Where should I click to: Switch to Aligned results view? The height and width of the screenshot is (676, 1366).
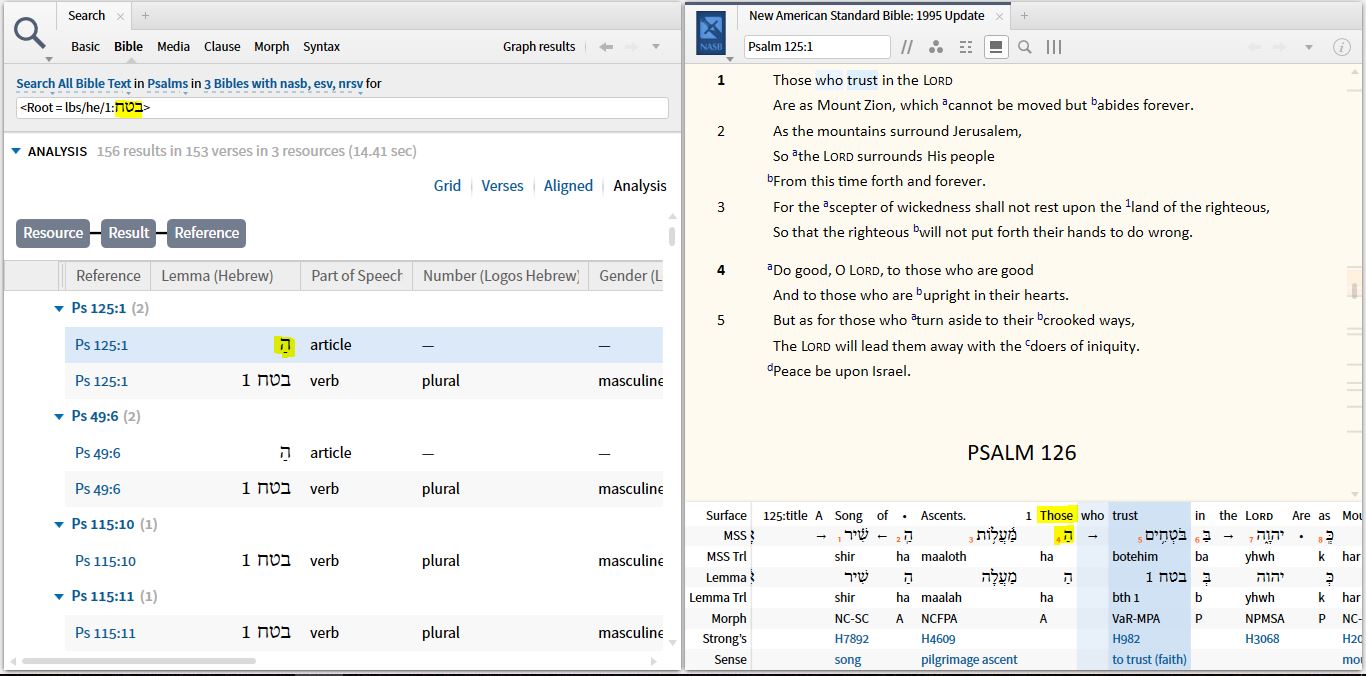(x=568, y=185)
